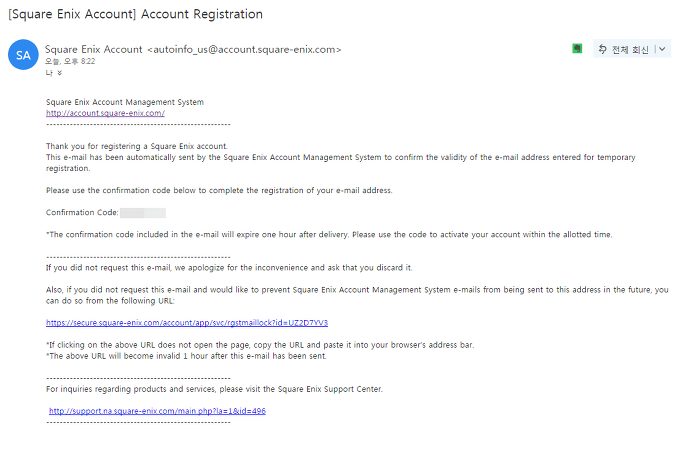The height and width of the screenshot is (450, 683).
Task: Open the account.square-enix.com link
Action: point(105,113)
